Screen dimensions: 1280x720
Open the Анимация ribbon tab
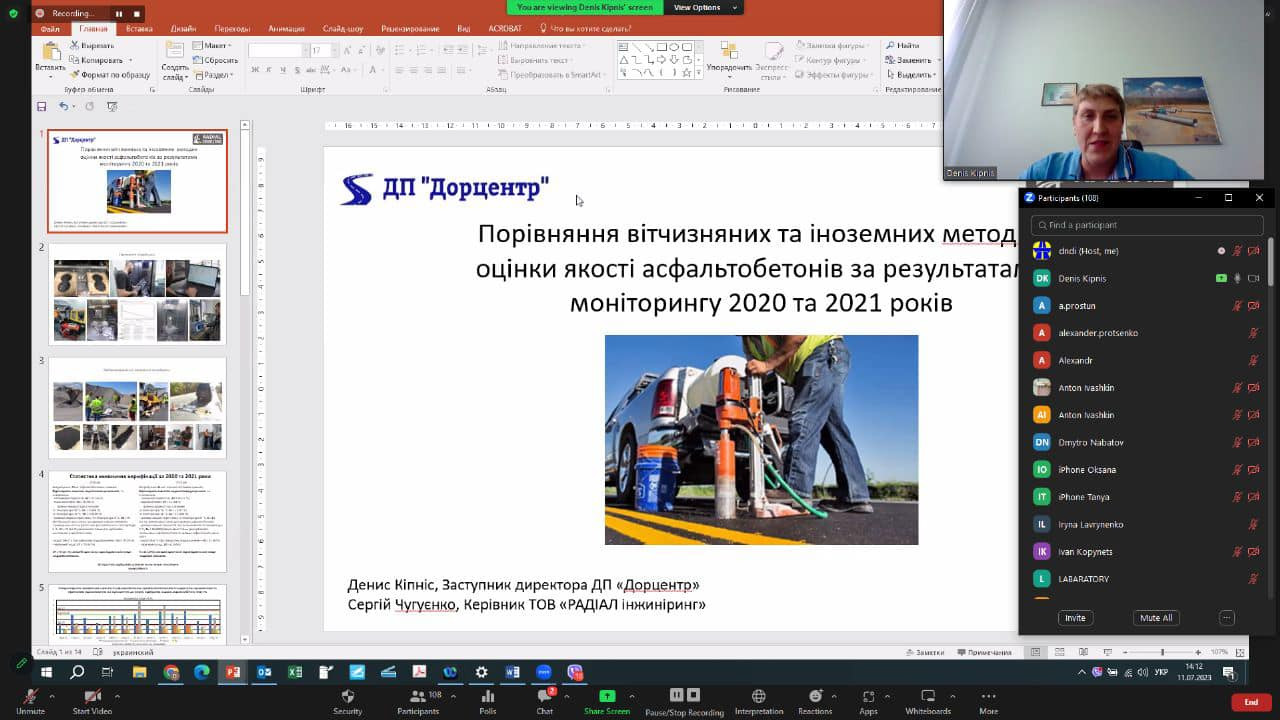click(x=286, y=29)
